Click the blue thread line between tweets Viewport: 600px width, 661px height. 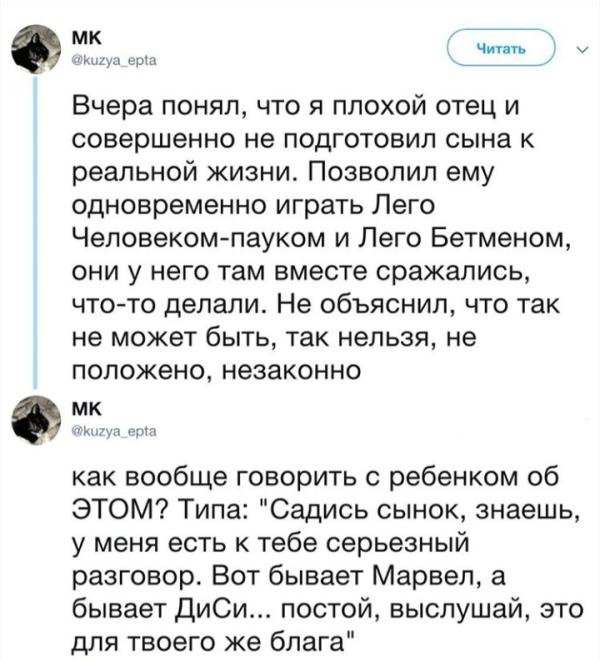[35, 231]
